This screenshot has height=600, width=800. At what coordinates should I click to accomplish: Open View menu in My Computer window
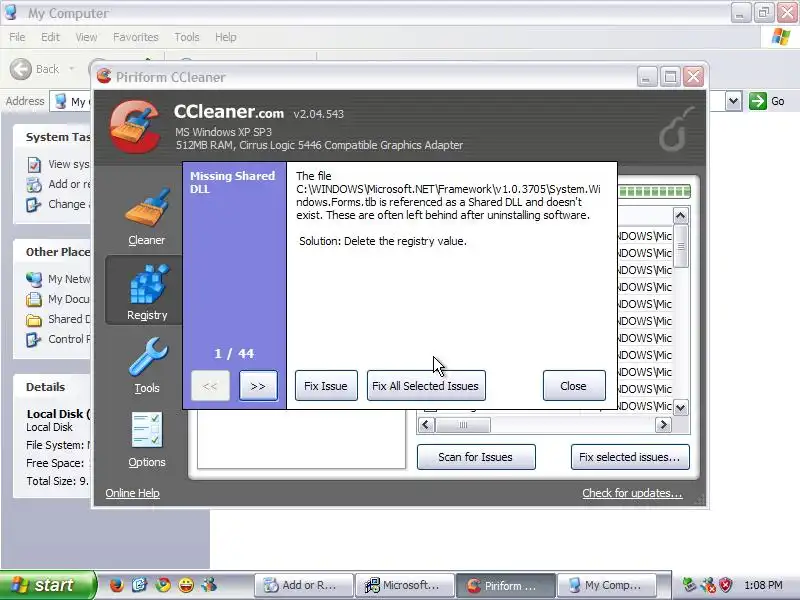[86, 37]
